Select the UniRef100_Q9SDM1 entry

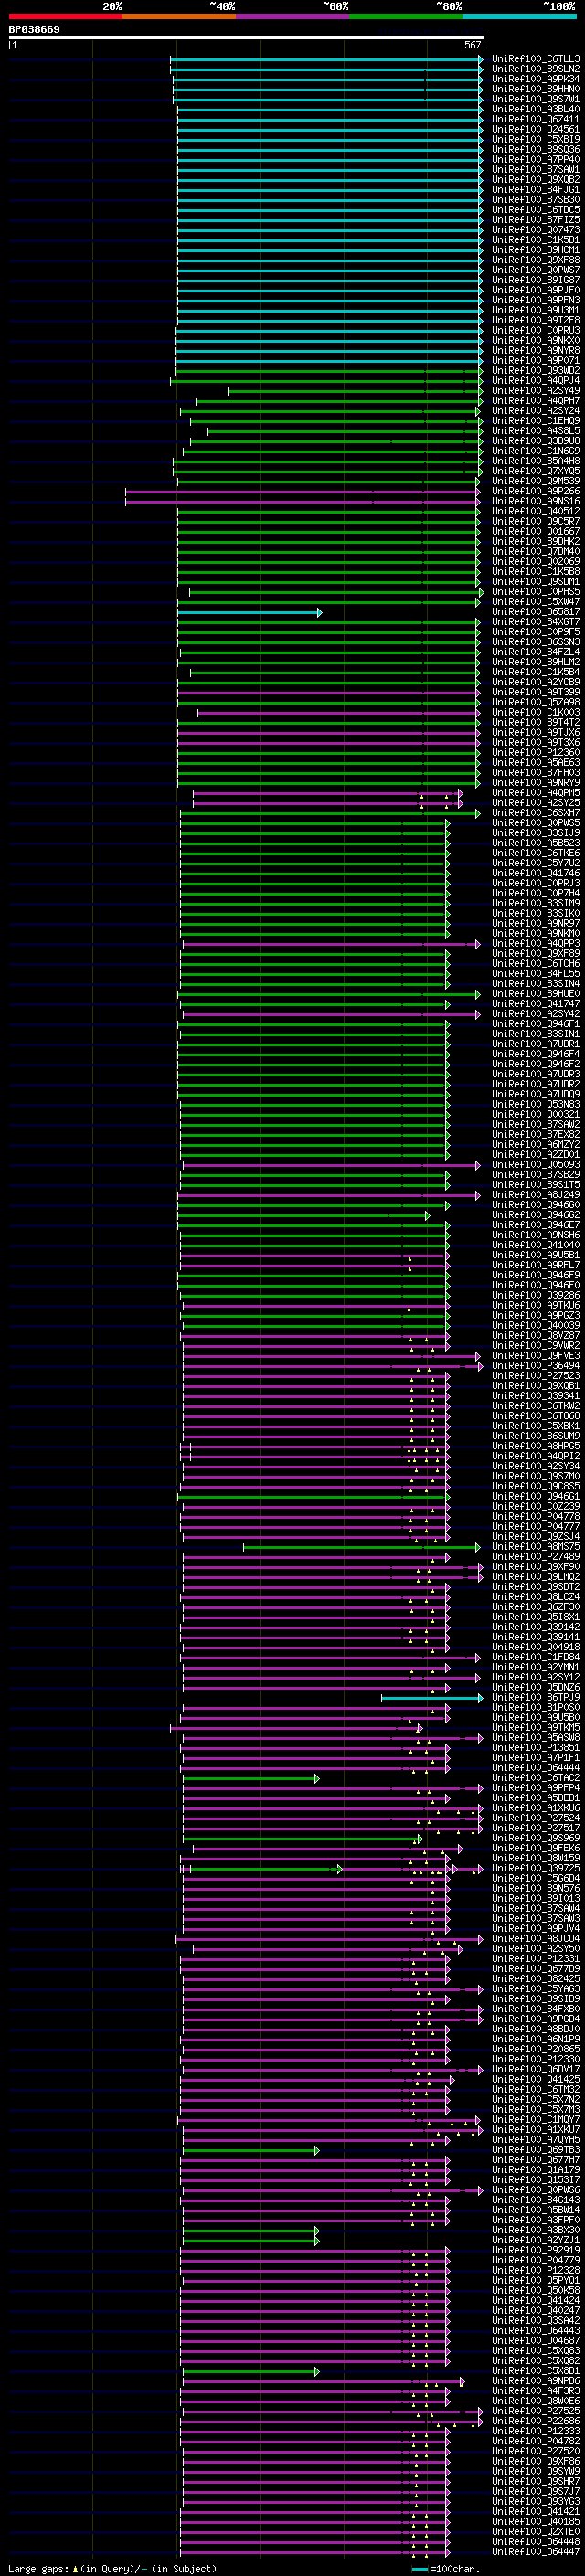point(535,582)
